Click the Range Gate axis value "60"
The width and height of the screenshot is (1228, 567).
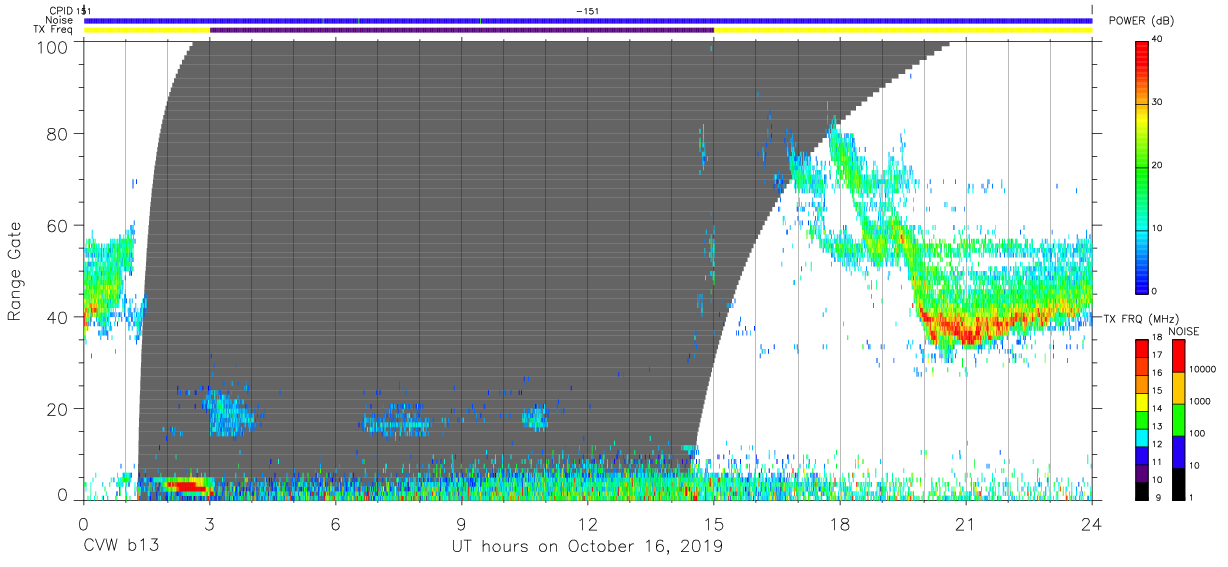[59, 225]
